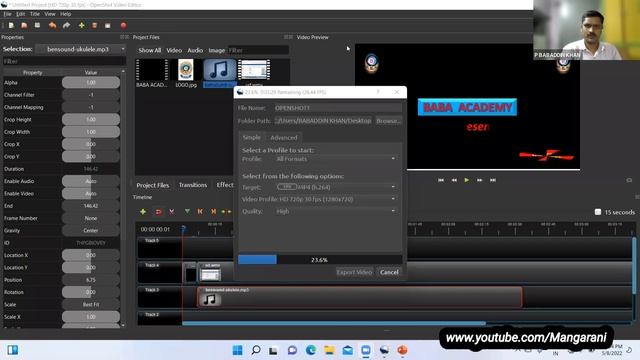Click the green plus Import Files icon
Viewport: 640px width, 360px height.
82,25
